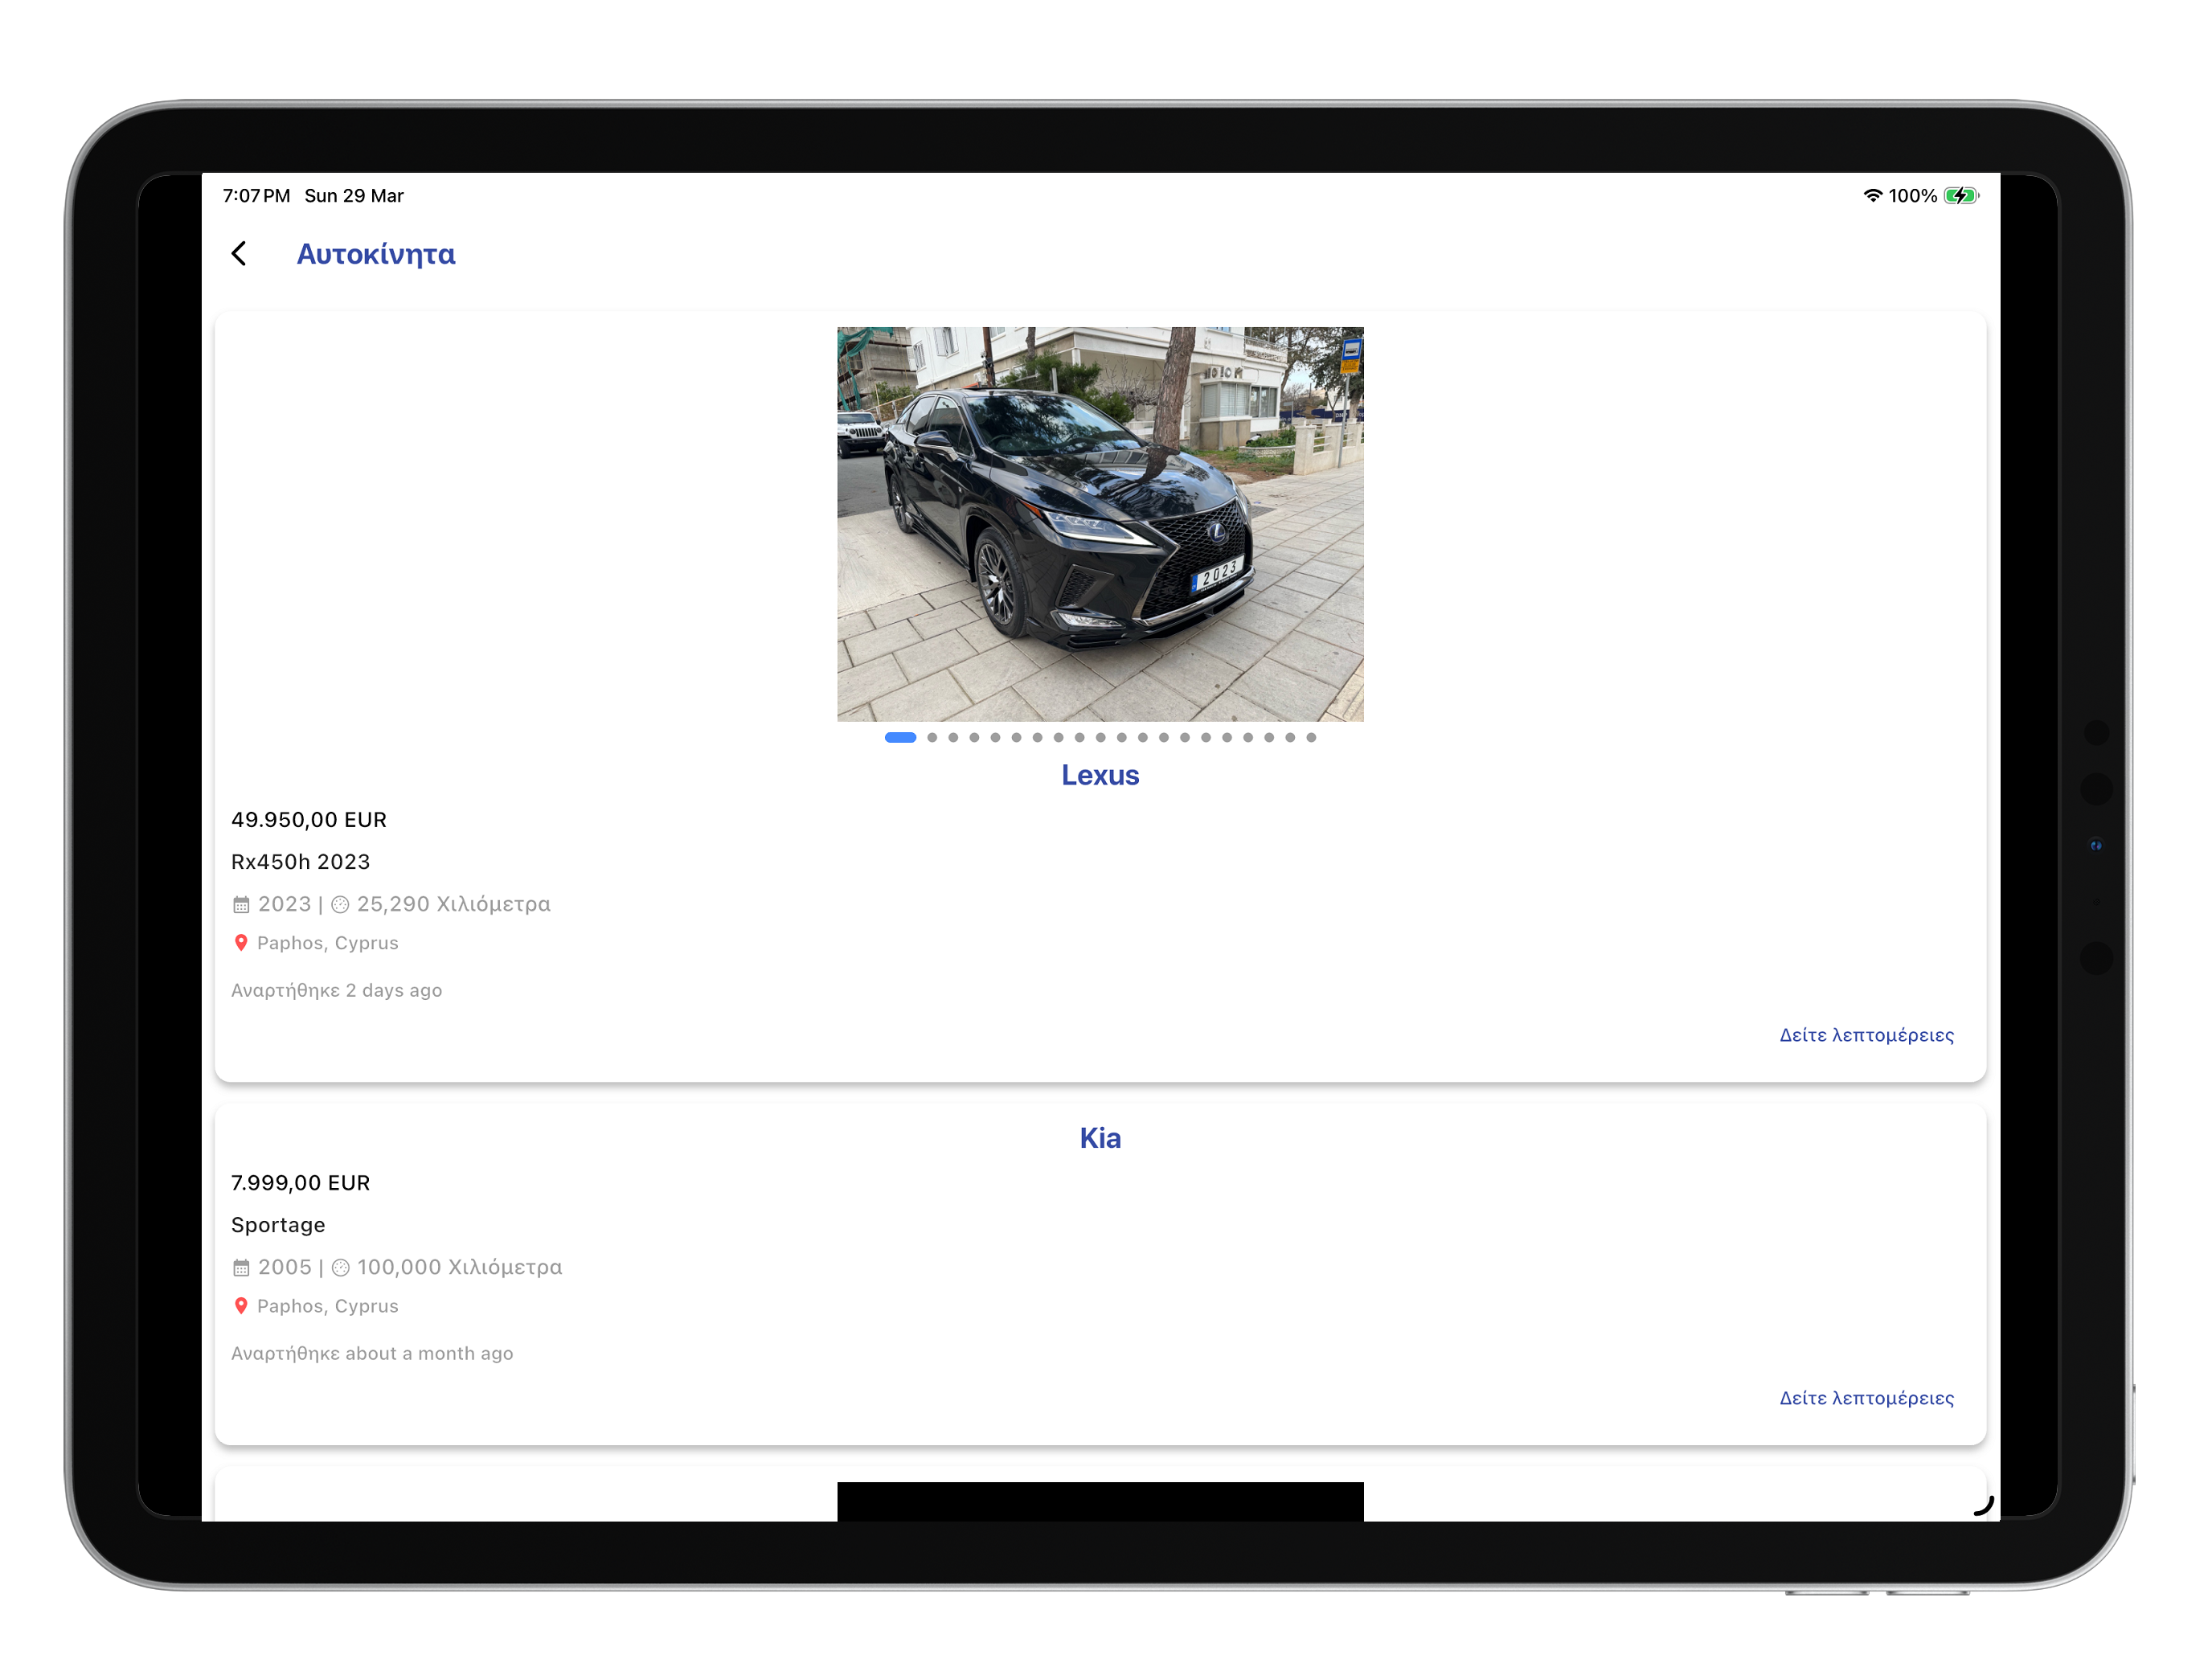Click 100,000 Χιλιόμετρα mileage text
This screenshot has width=2212, height=1659.
[x=460, y=1267]
